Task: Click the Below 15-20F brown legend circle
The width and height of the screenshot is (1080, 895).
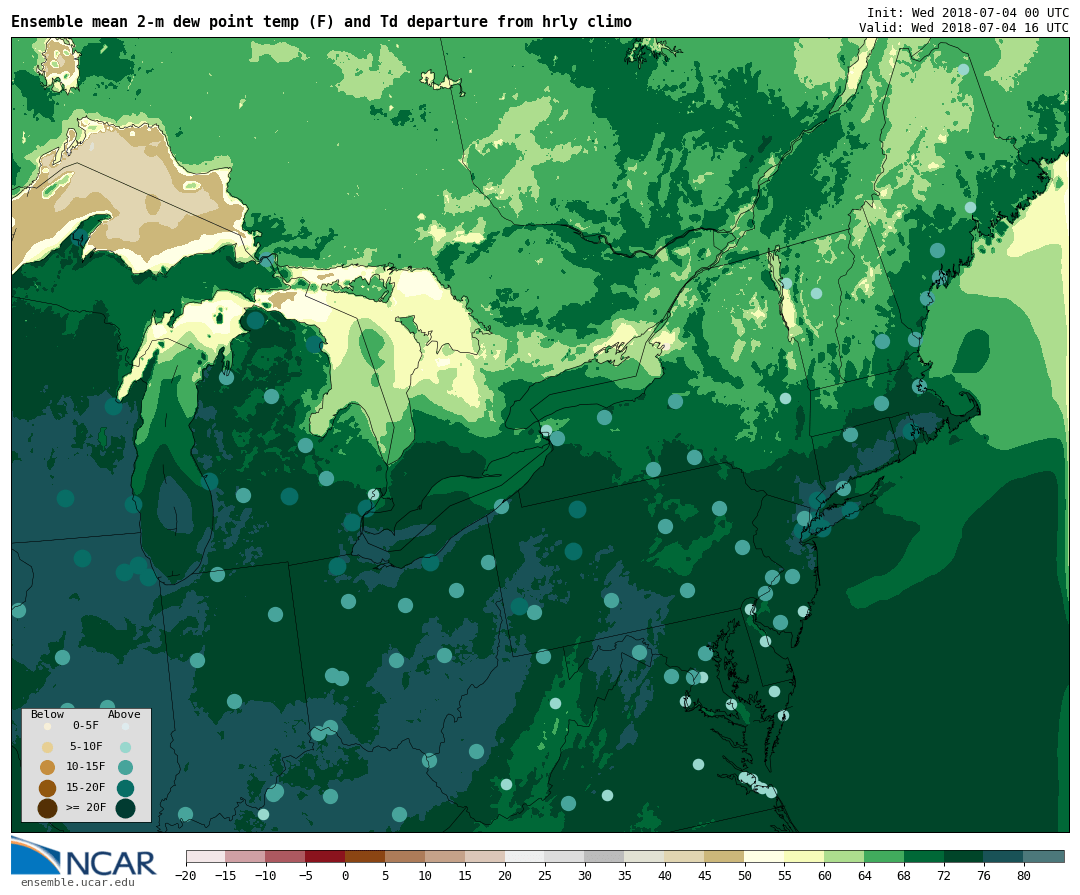Action: point(47,788)
